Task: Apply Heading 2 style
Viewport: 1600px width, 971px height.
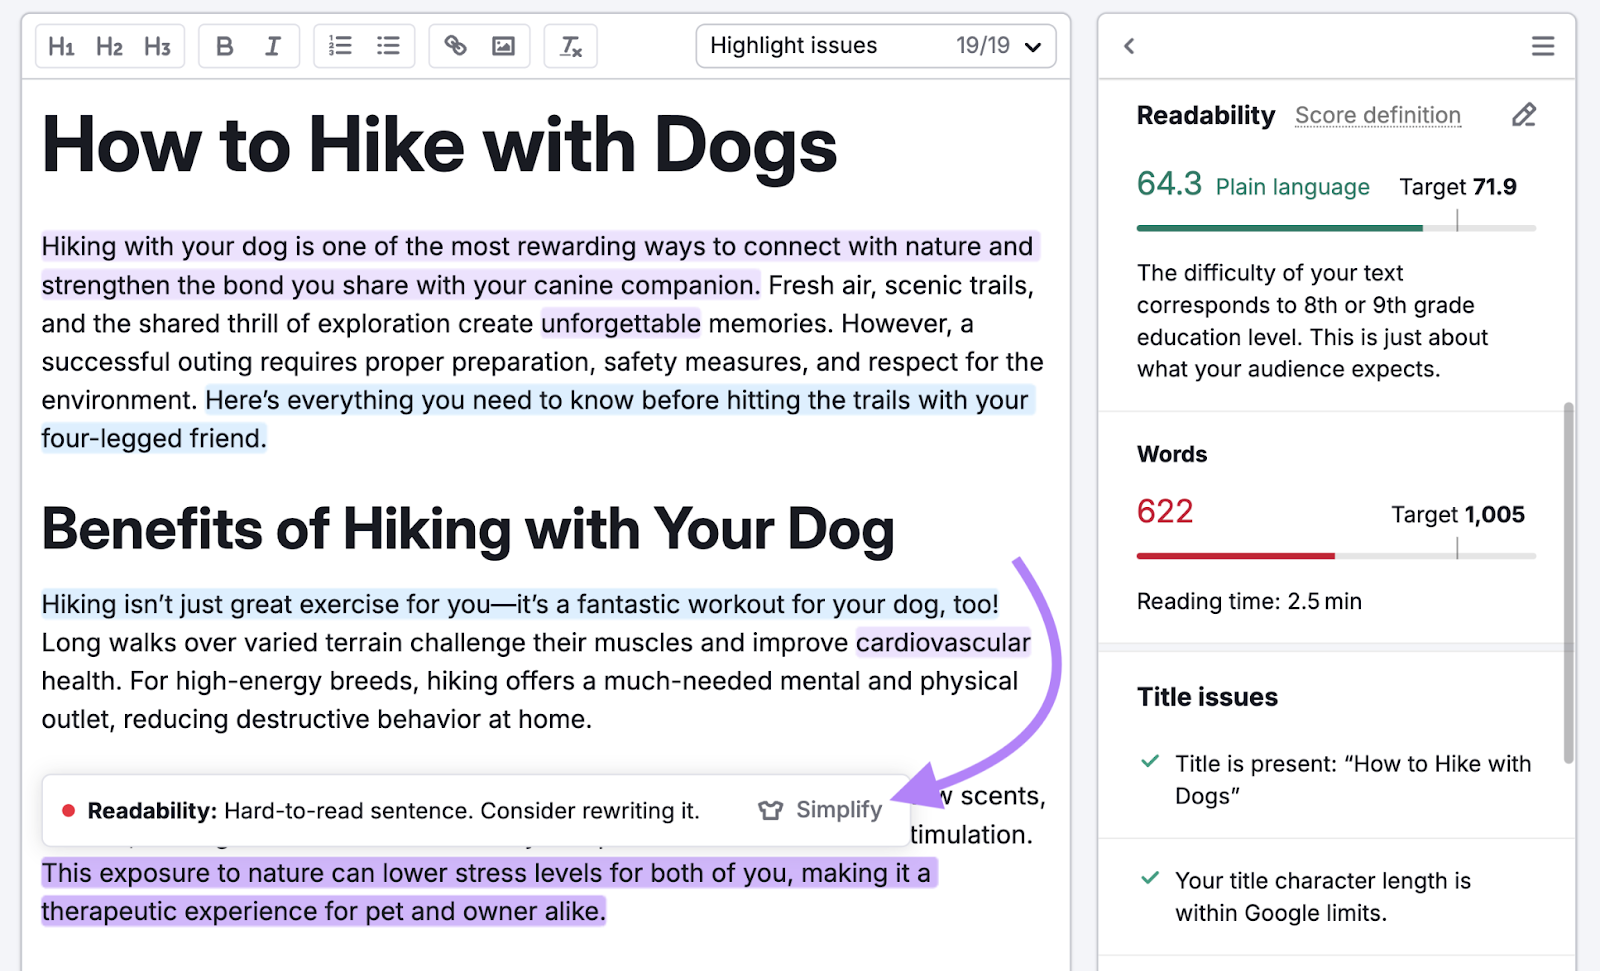Action: tap(108, 45)
